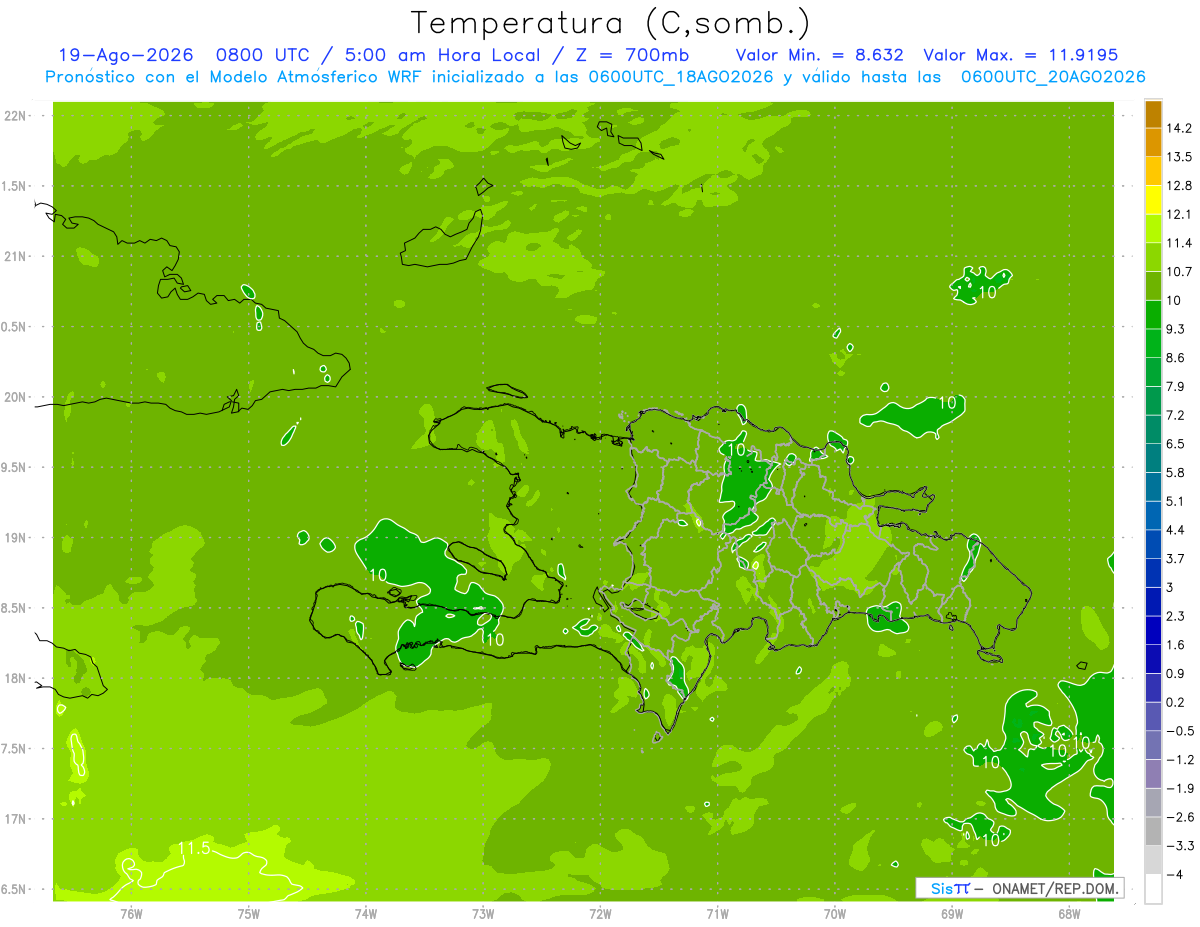Click the '75W' longitude label
1200x927 pixels.
[249, 913]
